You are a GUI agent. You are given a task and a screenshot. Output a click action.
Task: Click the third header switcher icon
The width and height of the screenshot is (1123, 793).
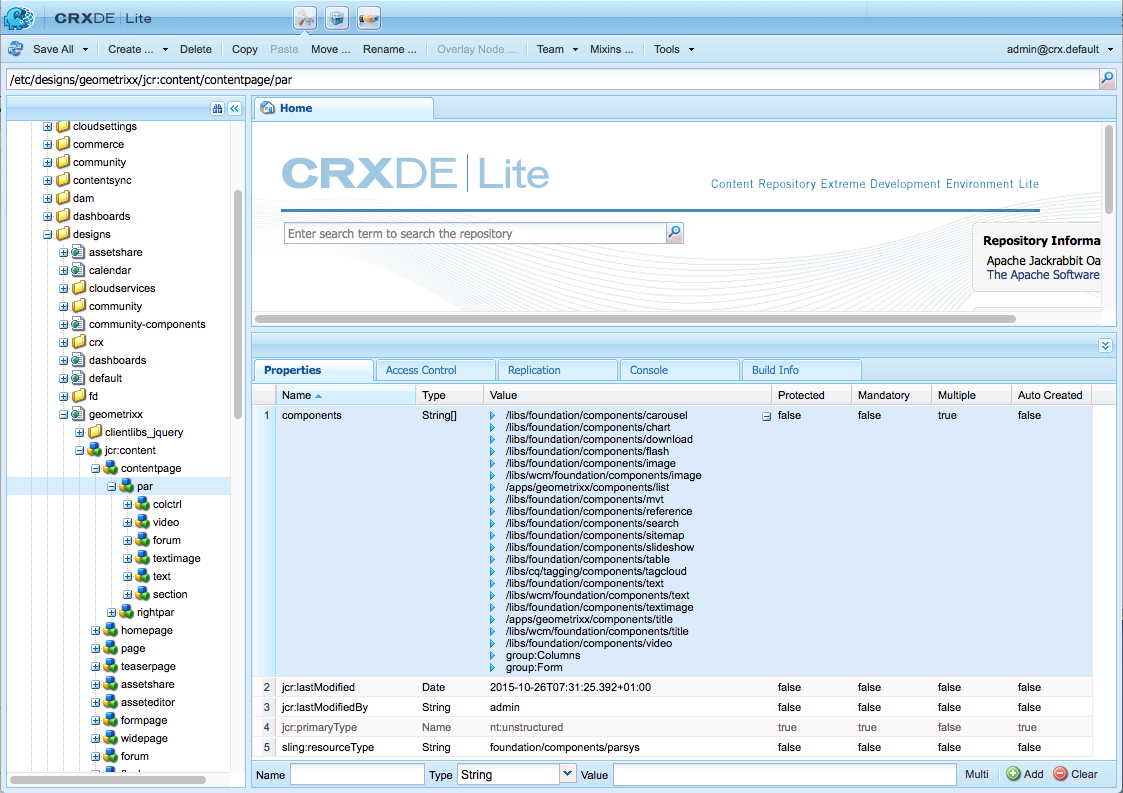[369, 18]
